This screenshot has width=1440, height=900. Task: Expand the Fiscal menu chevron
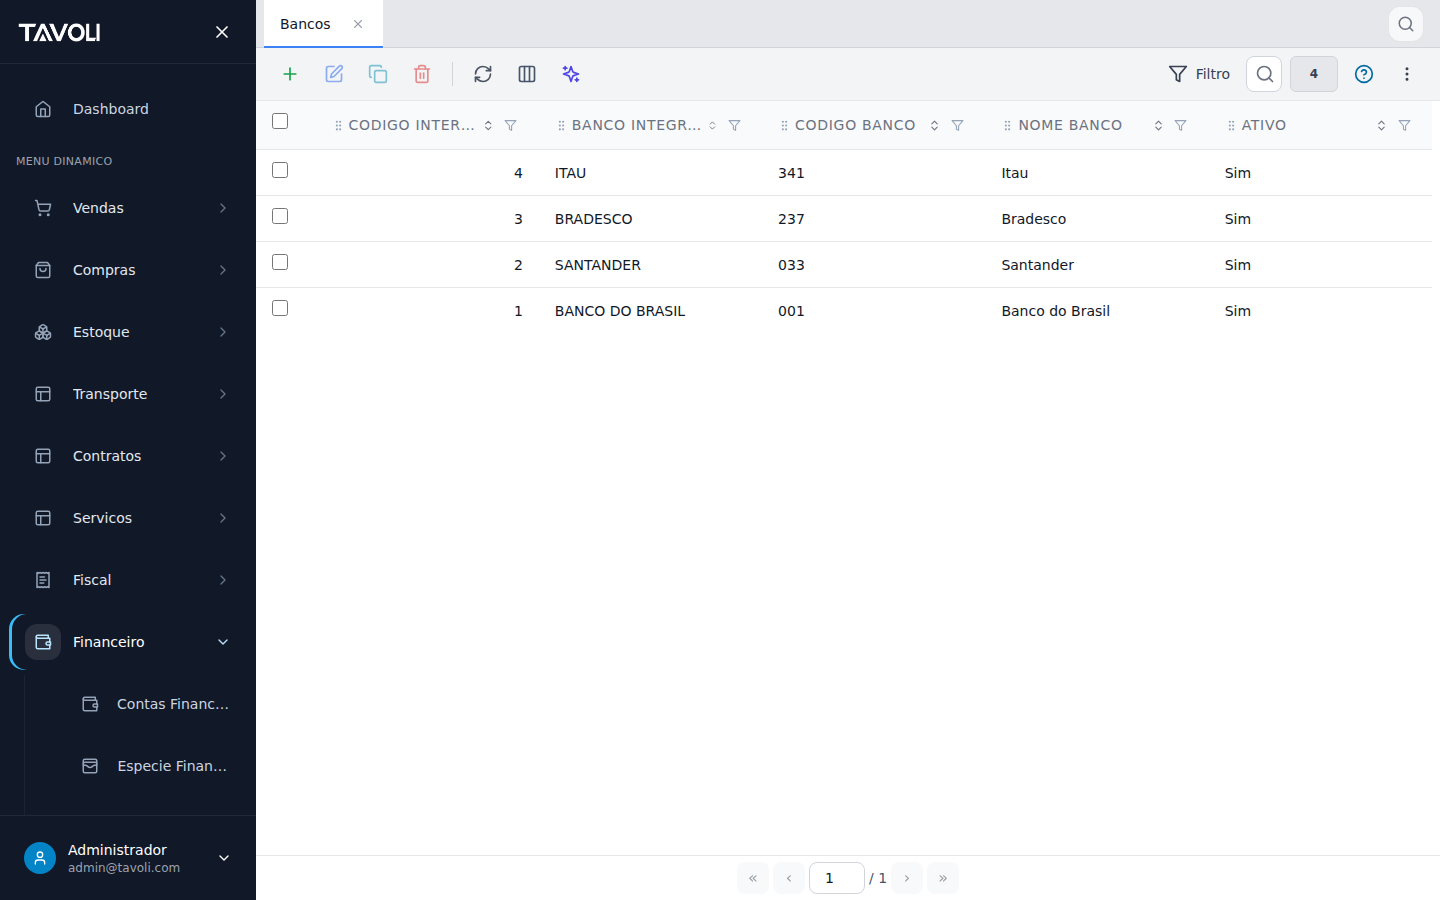[x=223, y=580]
